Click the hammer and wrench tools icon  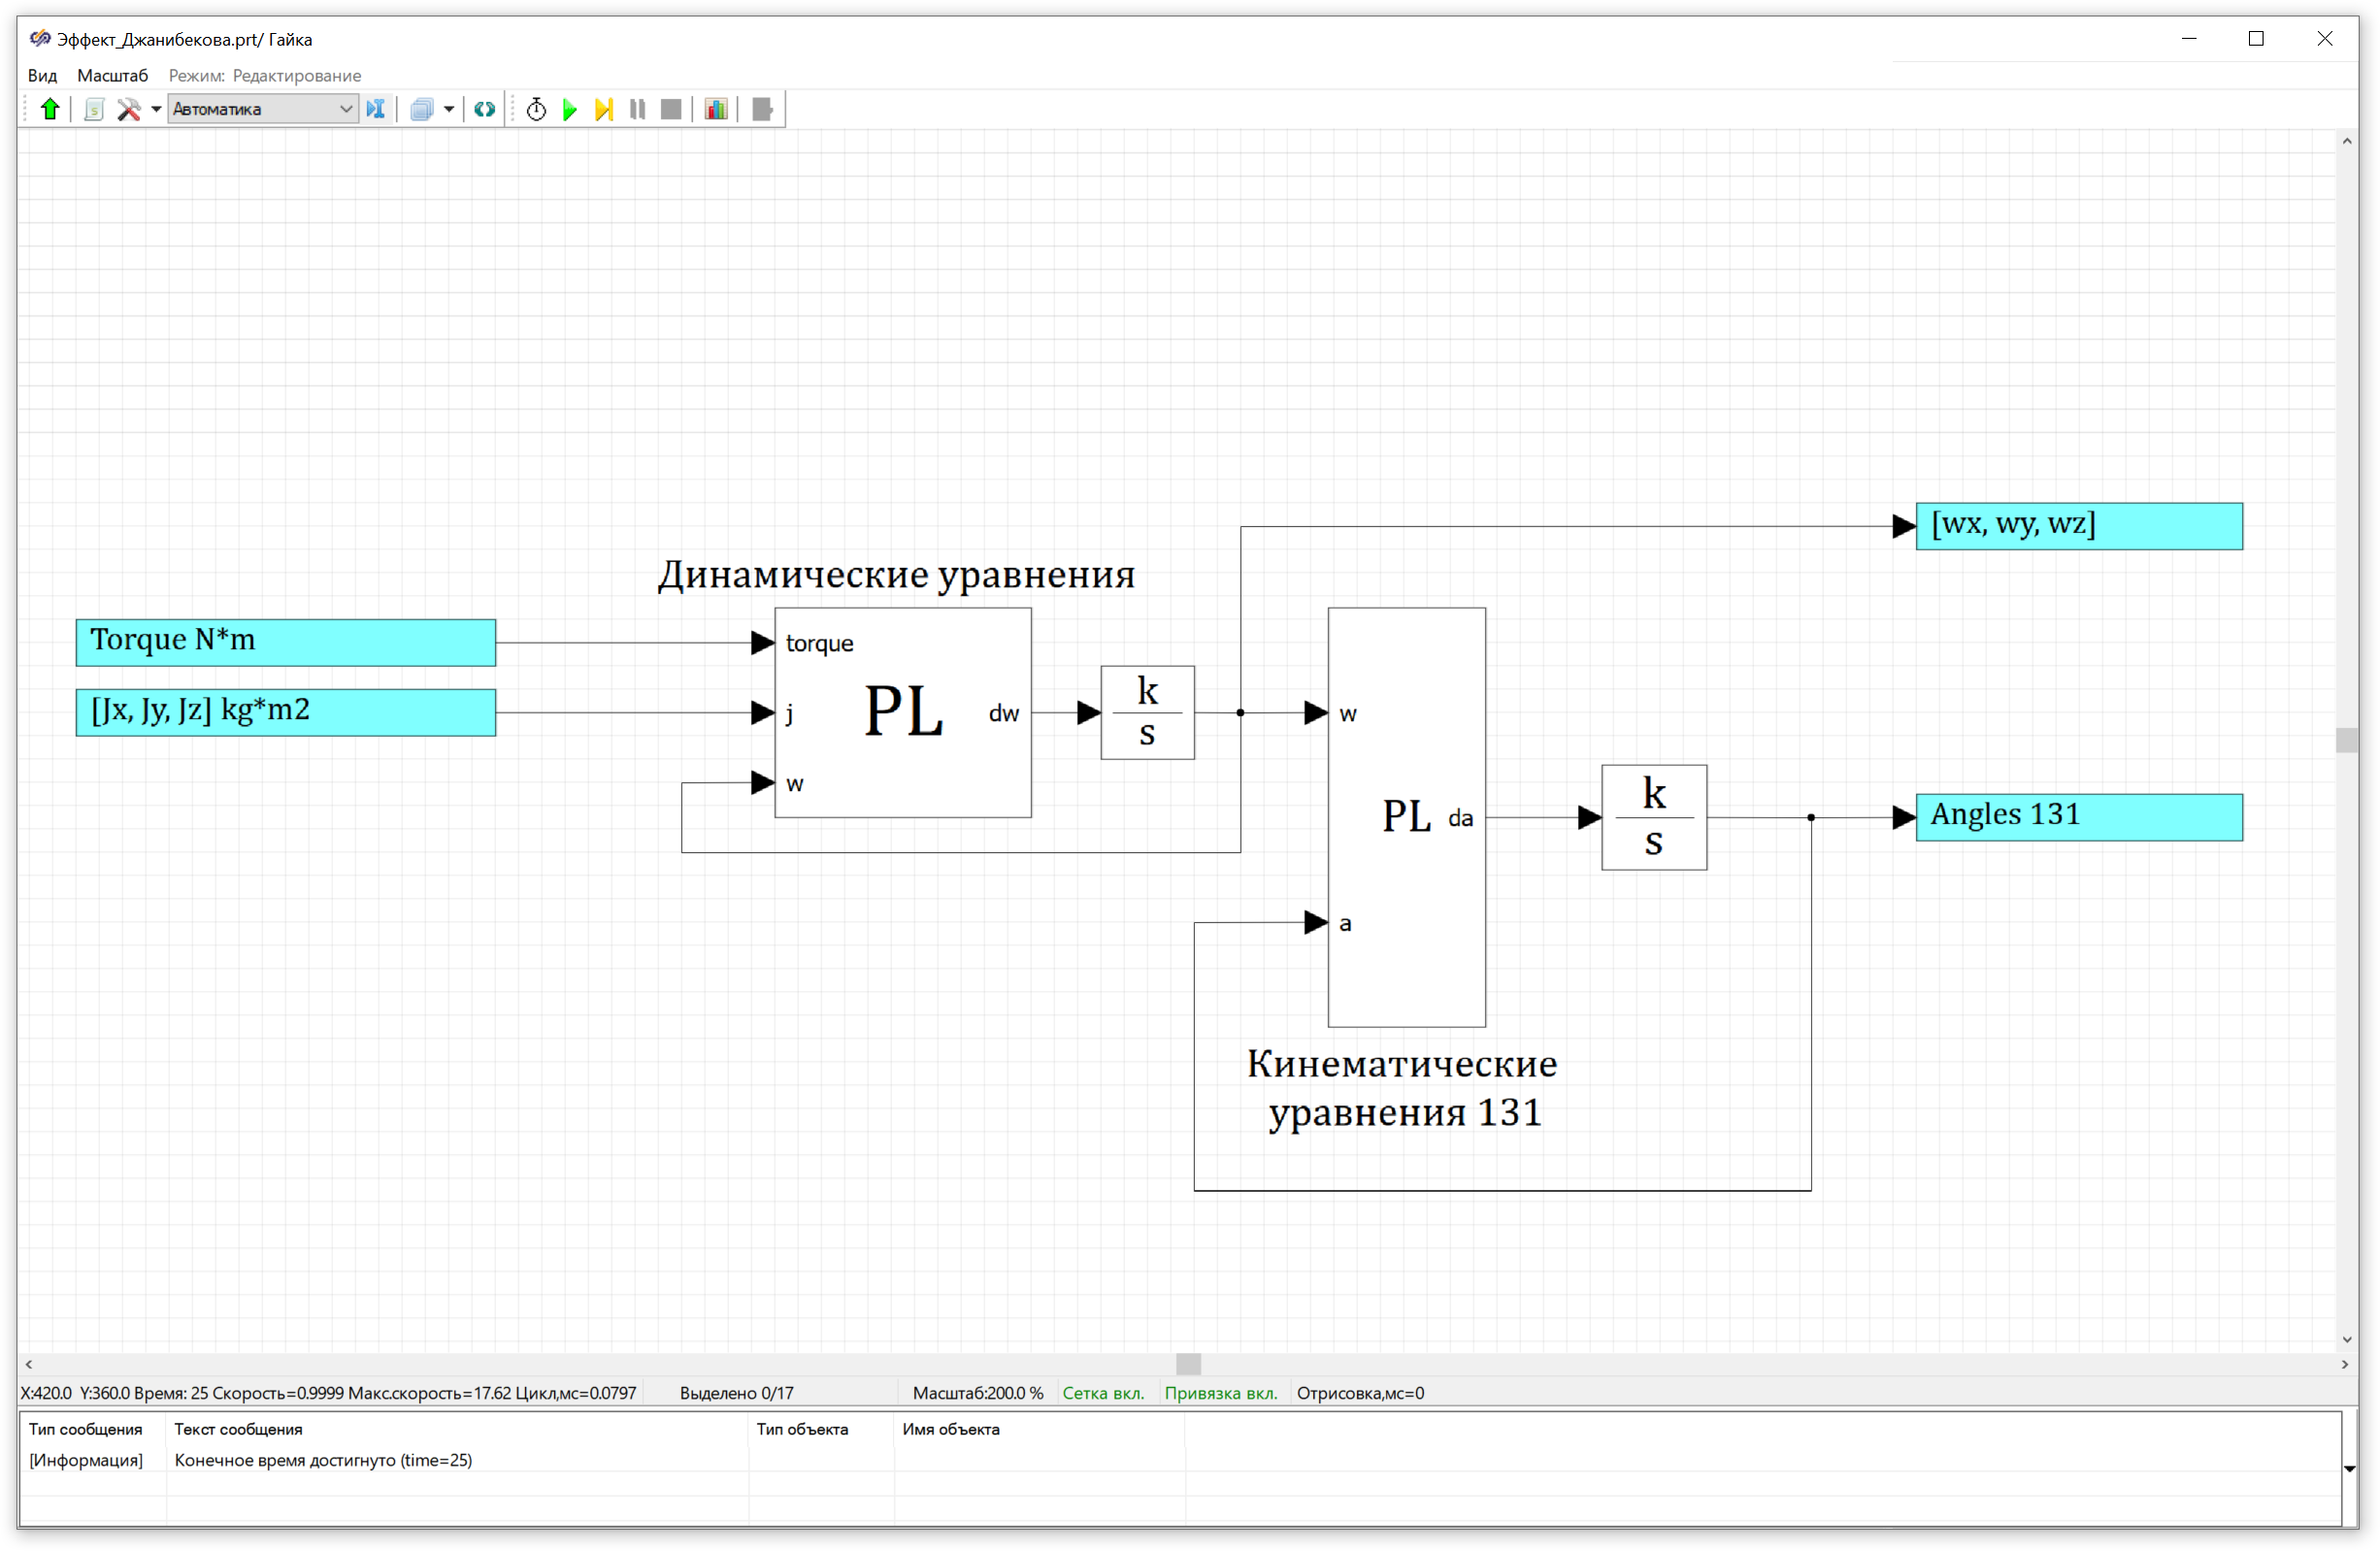coord(129,109)
